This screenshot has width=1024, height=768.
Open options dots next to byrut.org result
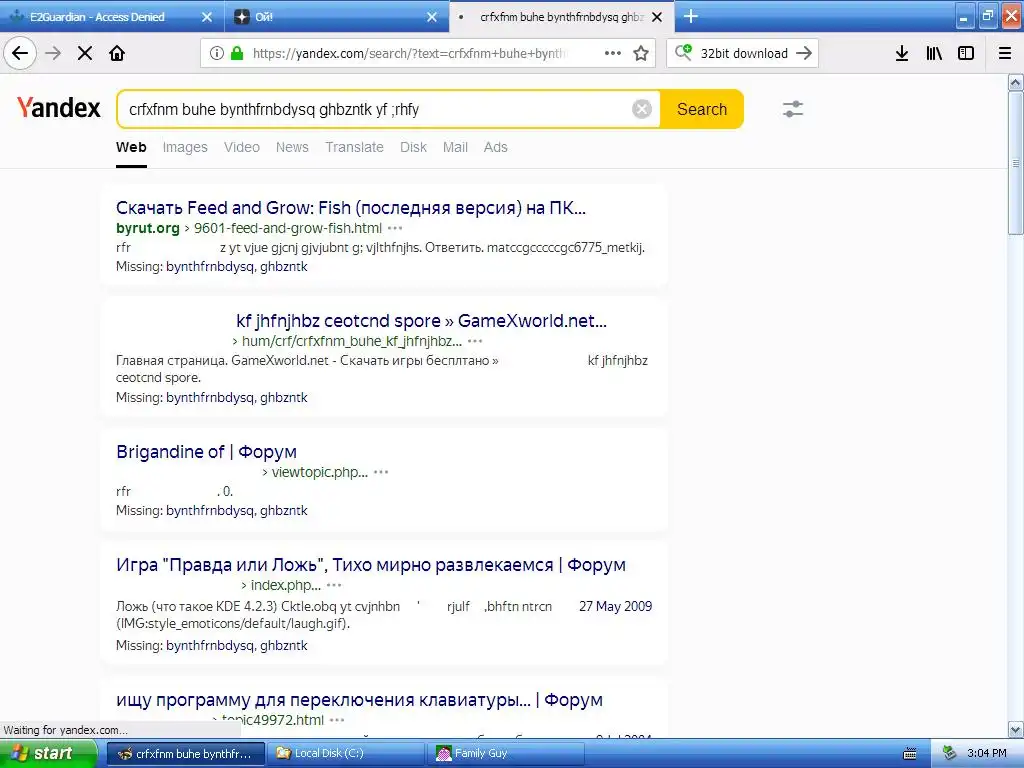click(395, 228)
